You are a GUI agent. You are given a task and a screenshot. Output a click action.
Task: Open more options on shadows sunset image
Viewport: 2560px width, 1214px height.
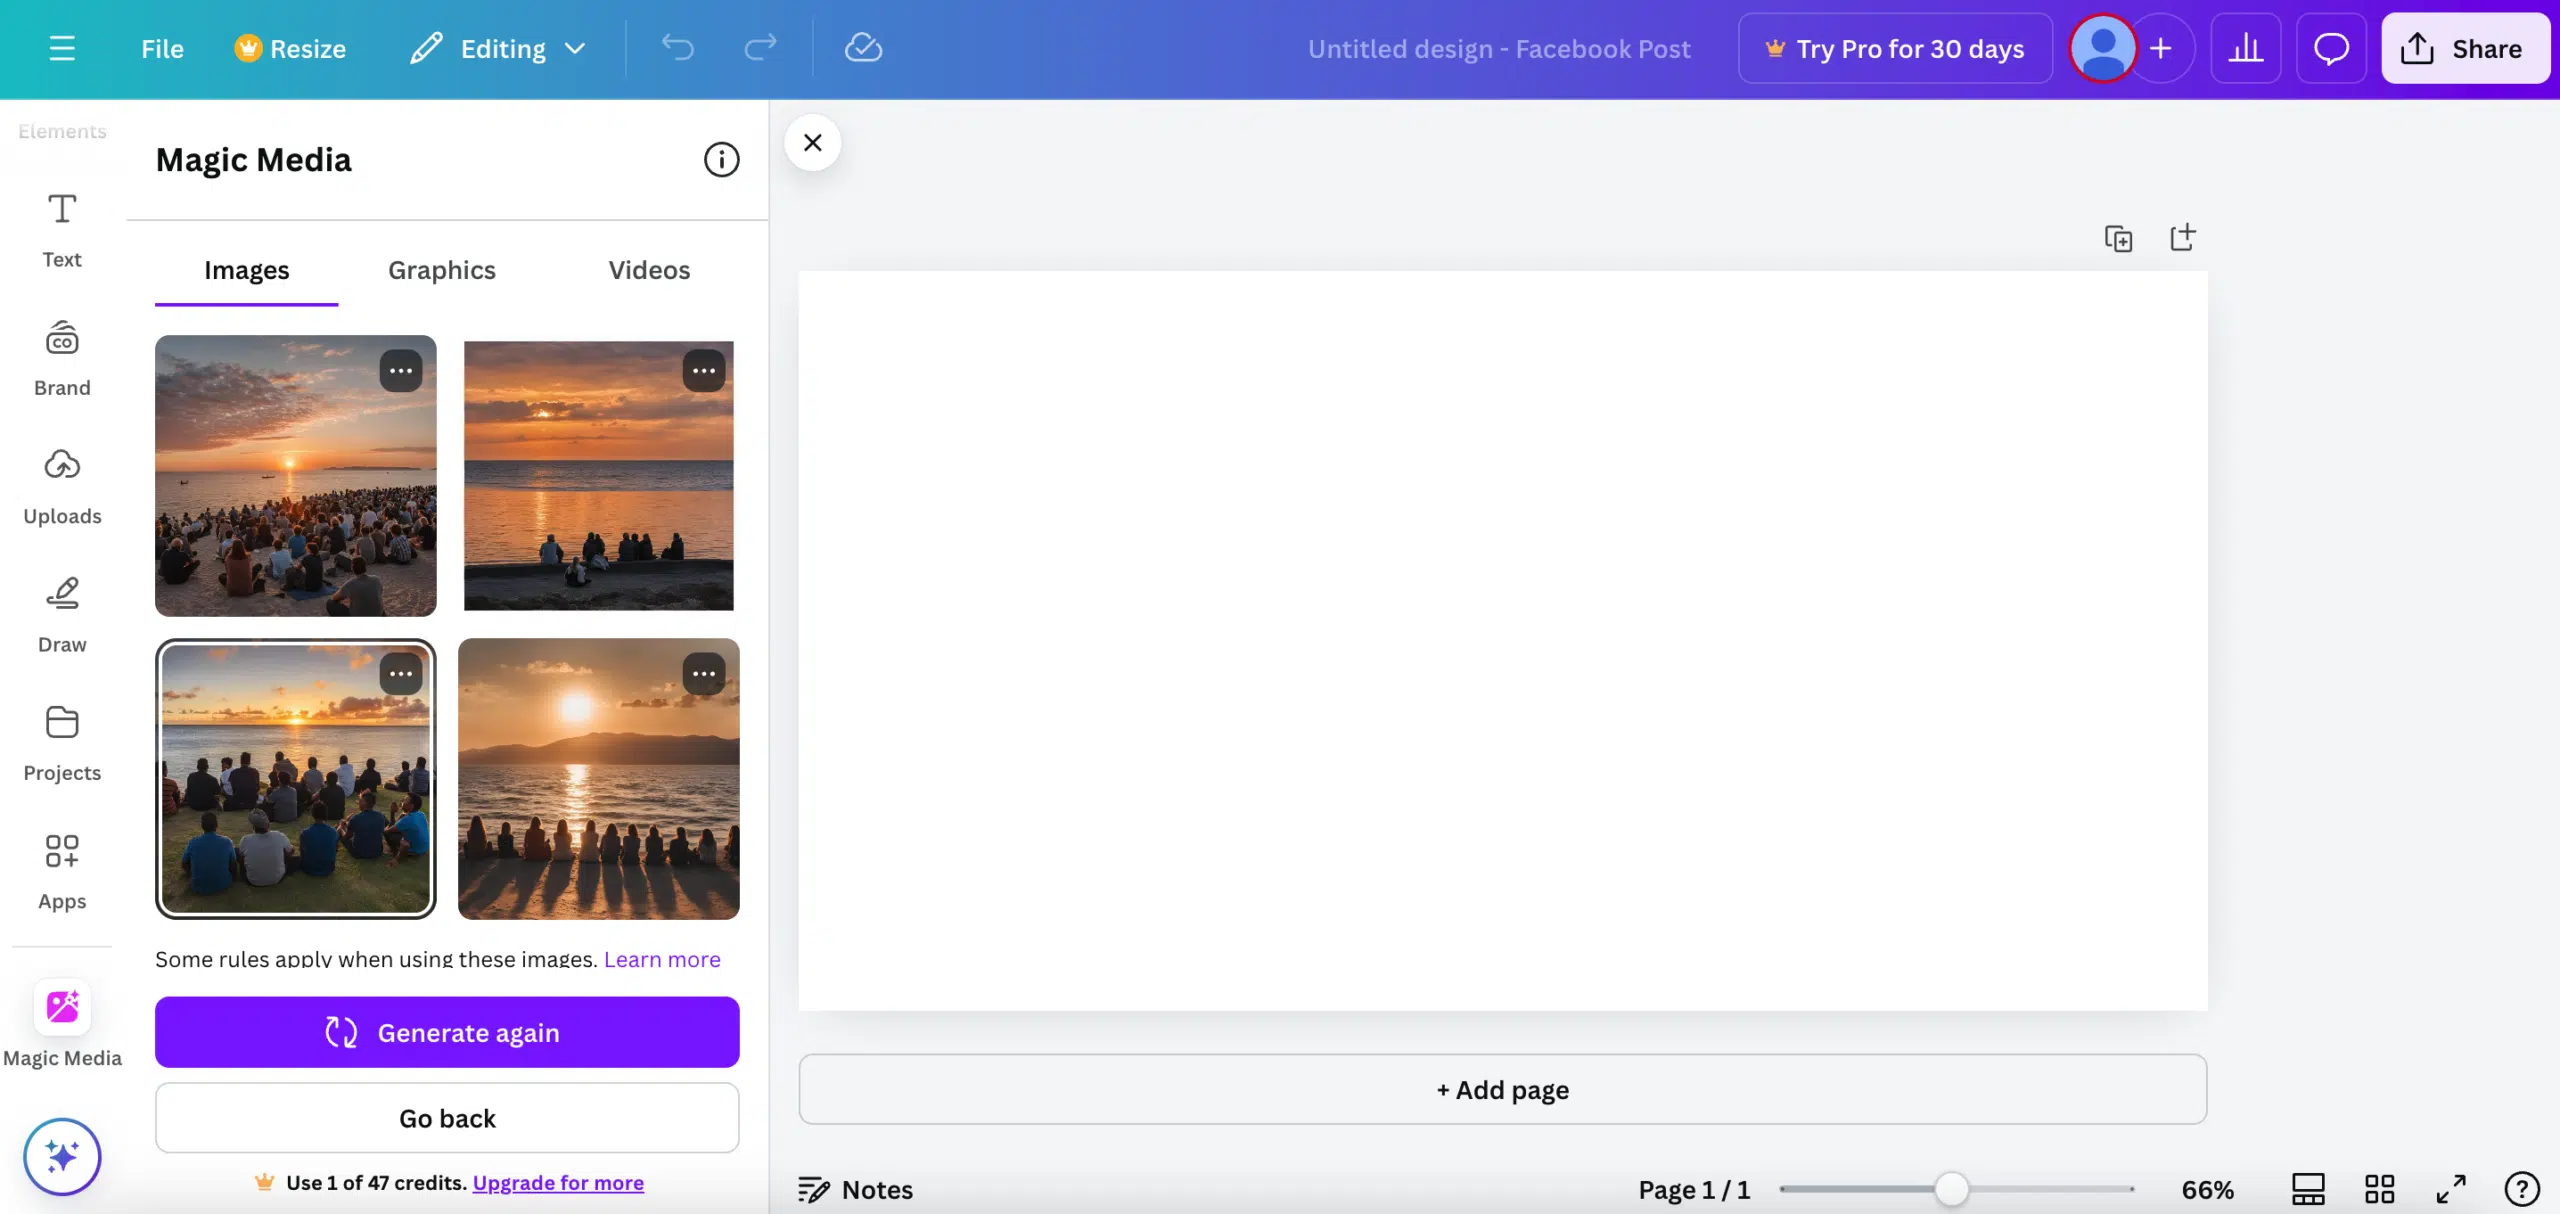click(x=704, y=673)
